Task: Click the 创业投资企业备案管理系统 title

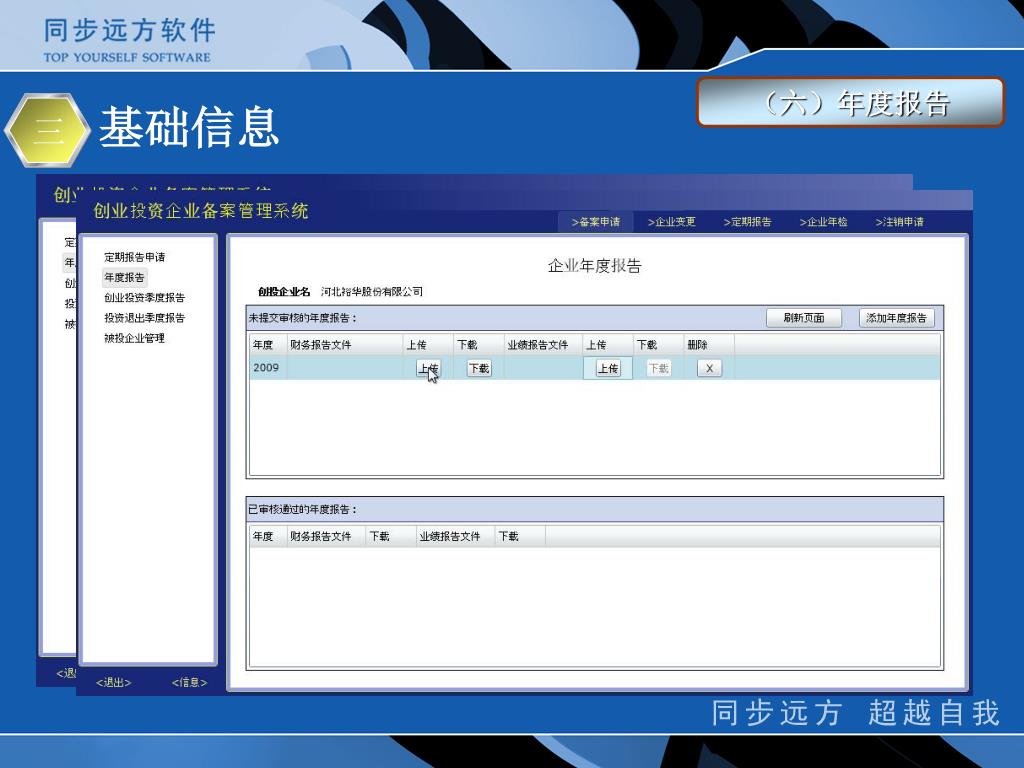Action: point(200,211)
